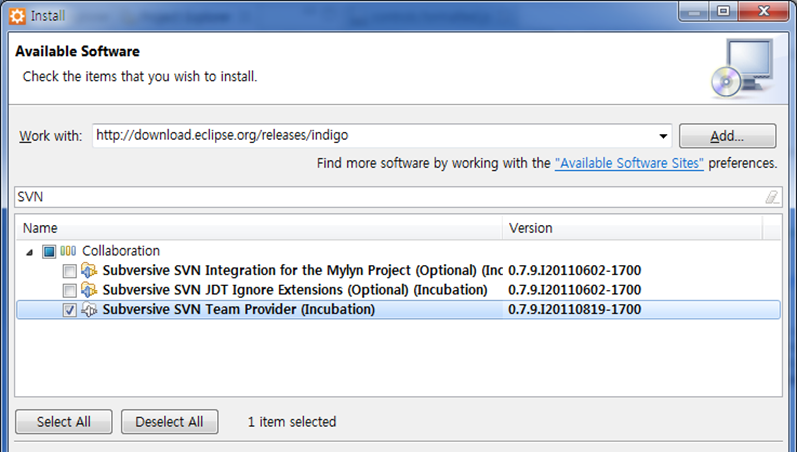Click the Collaboration category label
Screen dimensions: 797x452
(121, 251)
